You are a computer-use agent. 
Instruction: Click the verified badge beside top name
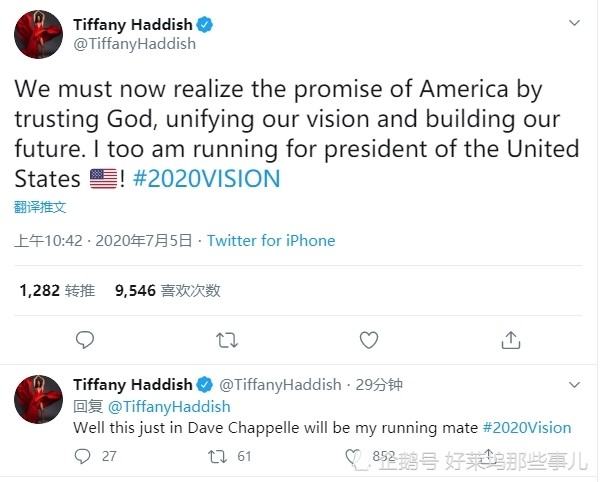[x=205, y=25]
